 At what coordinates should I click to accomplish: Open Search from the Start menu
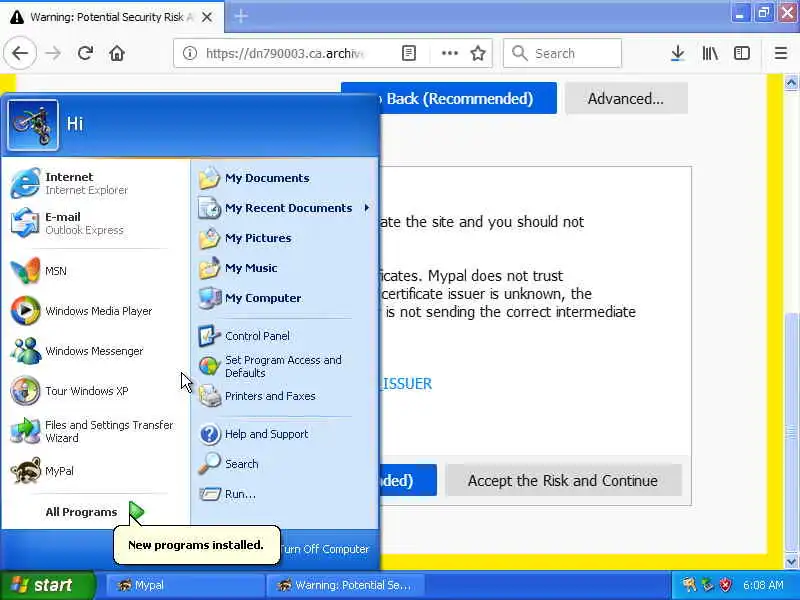[285, 464]
